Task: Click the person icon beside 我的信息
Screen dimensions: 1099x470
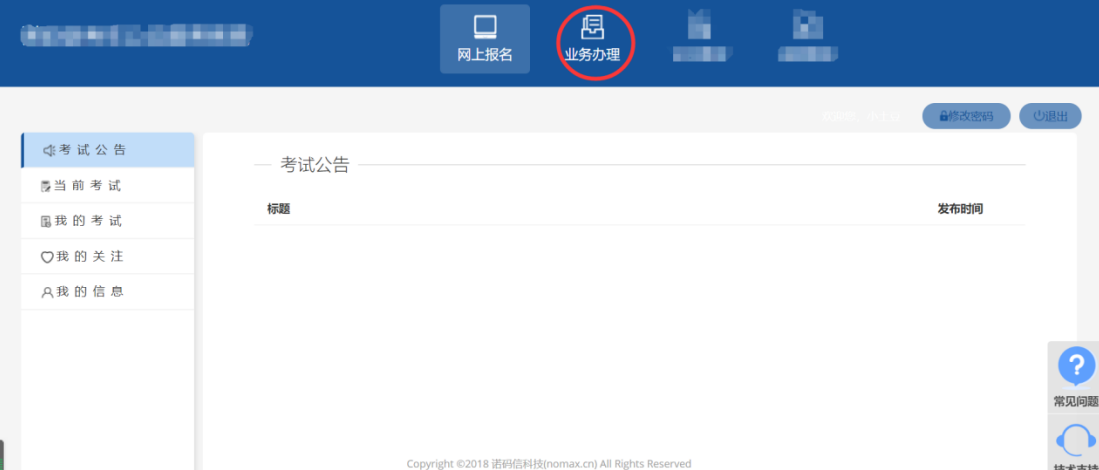Action: (46, 293)
